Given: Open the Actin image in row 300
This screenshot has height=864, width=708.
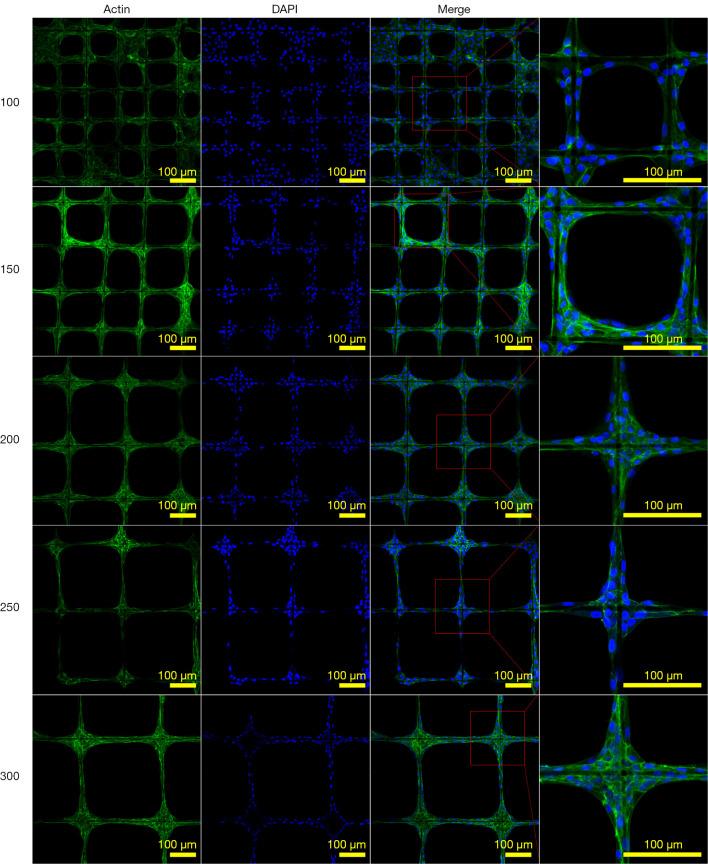Looking at the screenshot, I should [x=116, y=778].
